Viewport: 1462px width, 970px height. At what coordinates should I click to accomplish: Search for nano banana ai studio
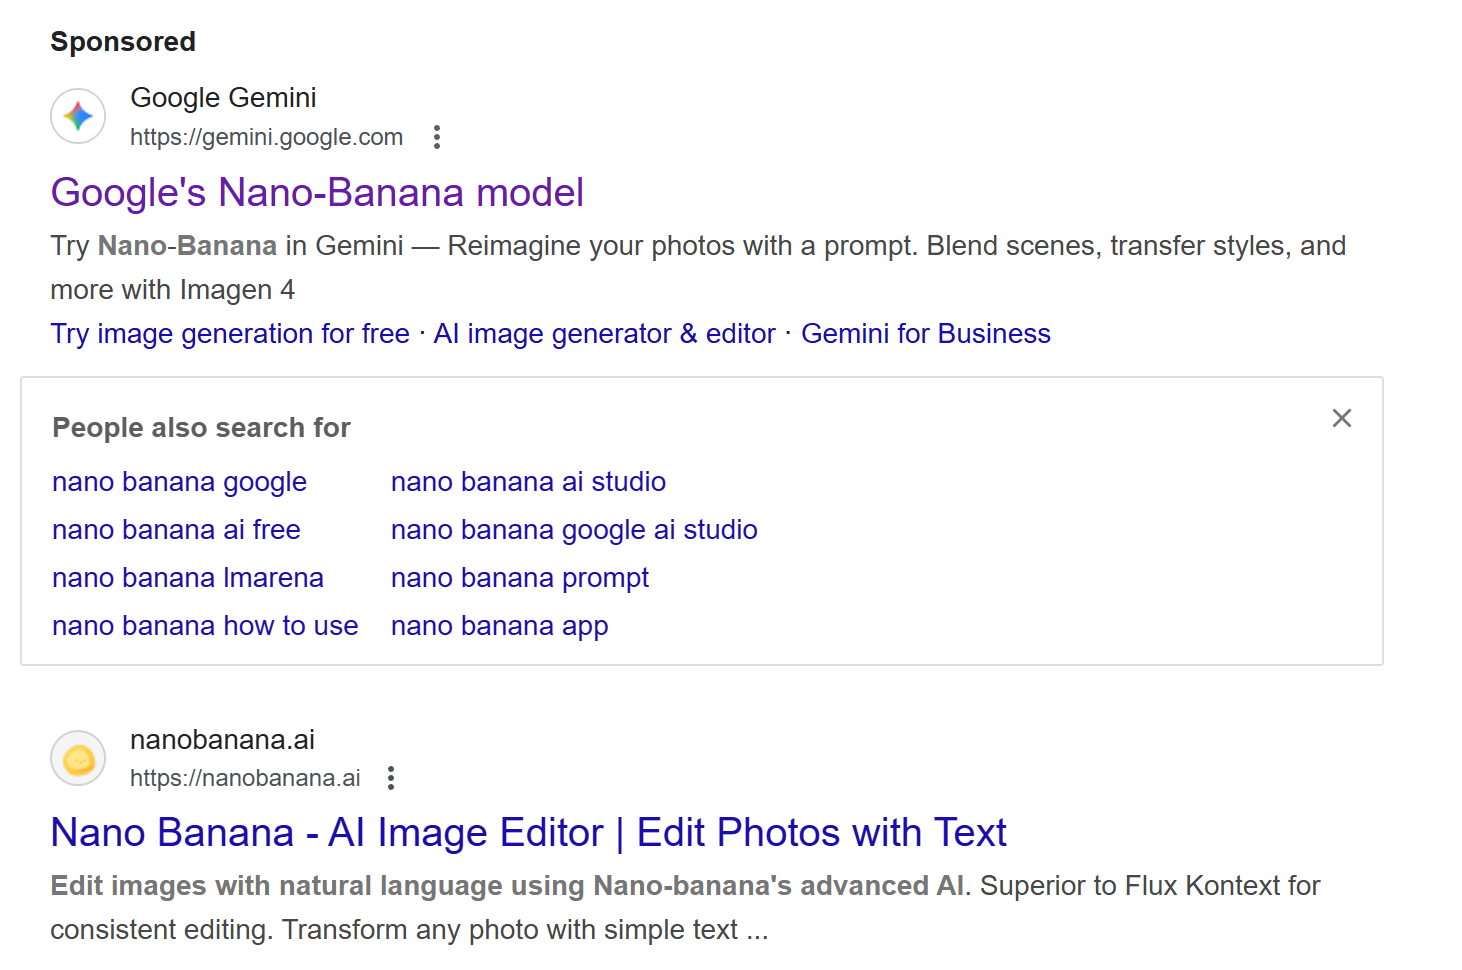[x=528, y=482]
